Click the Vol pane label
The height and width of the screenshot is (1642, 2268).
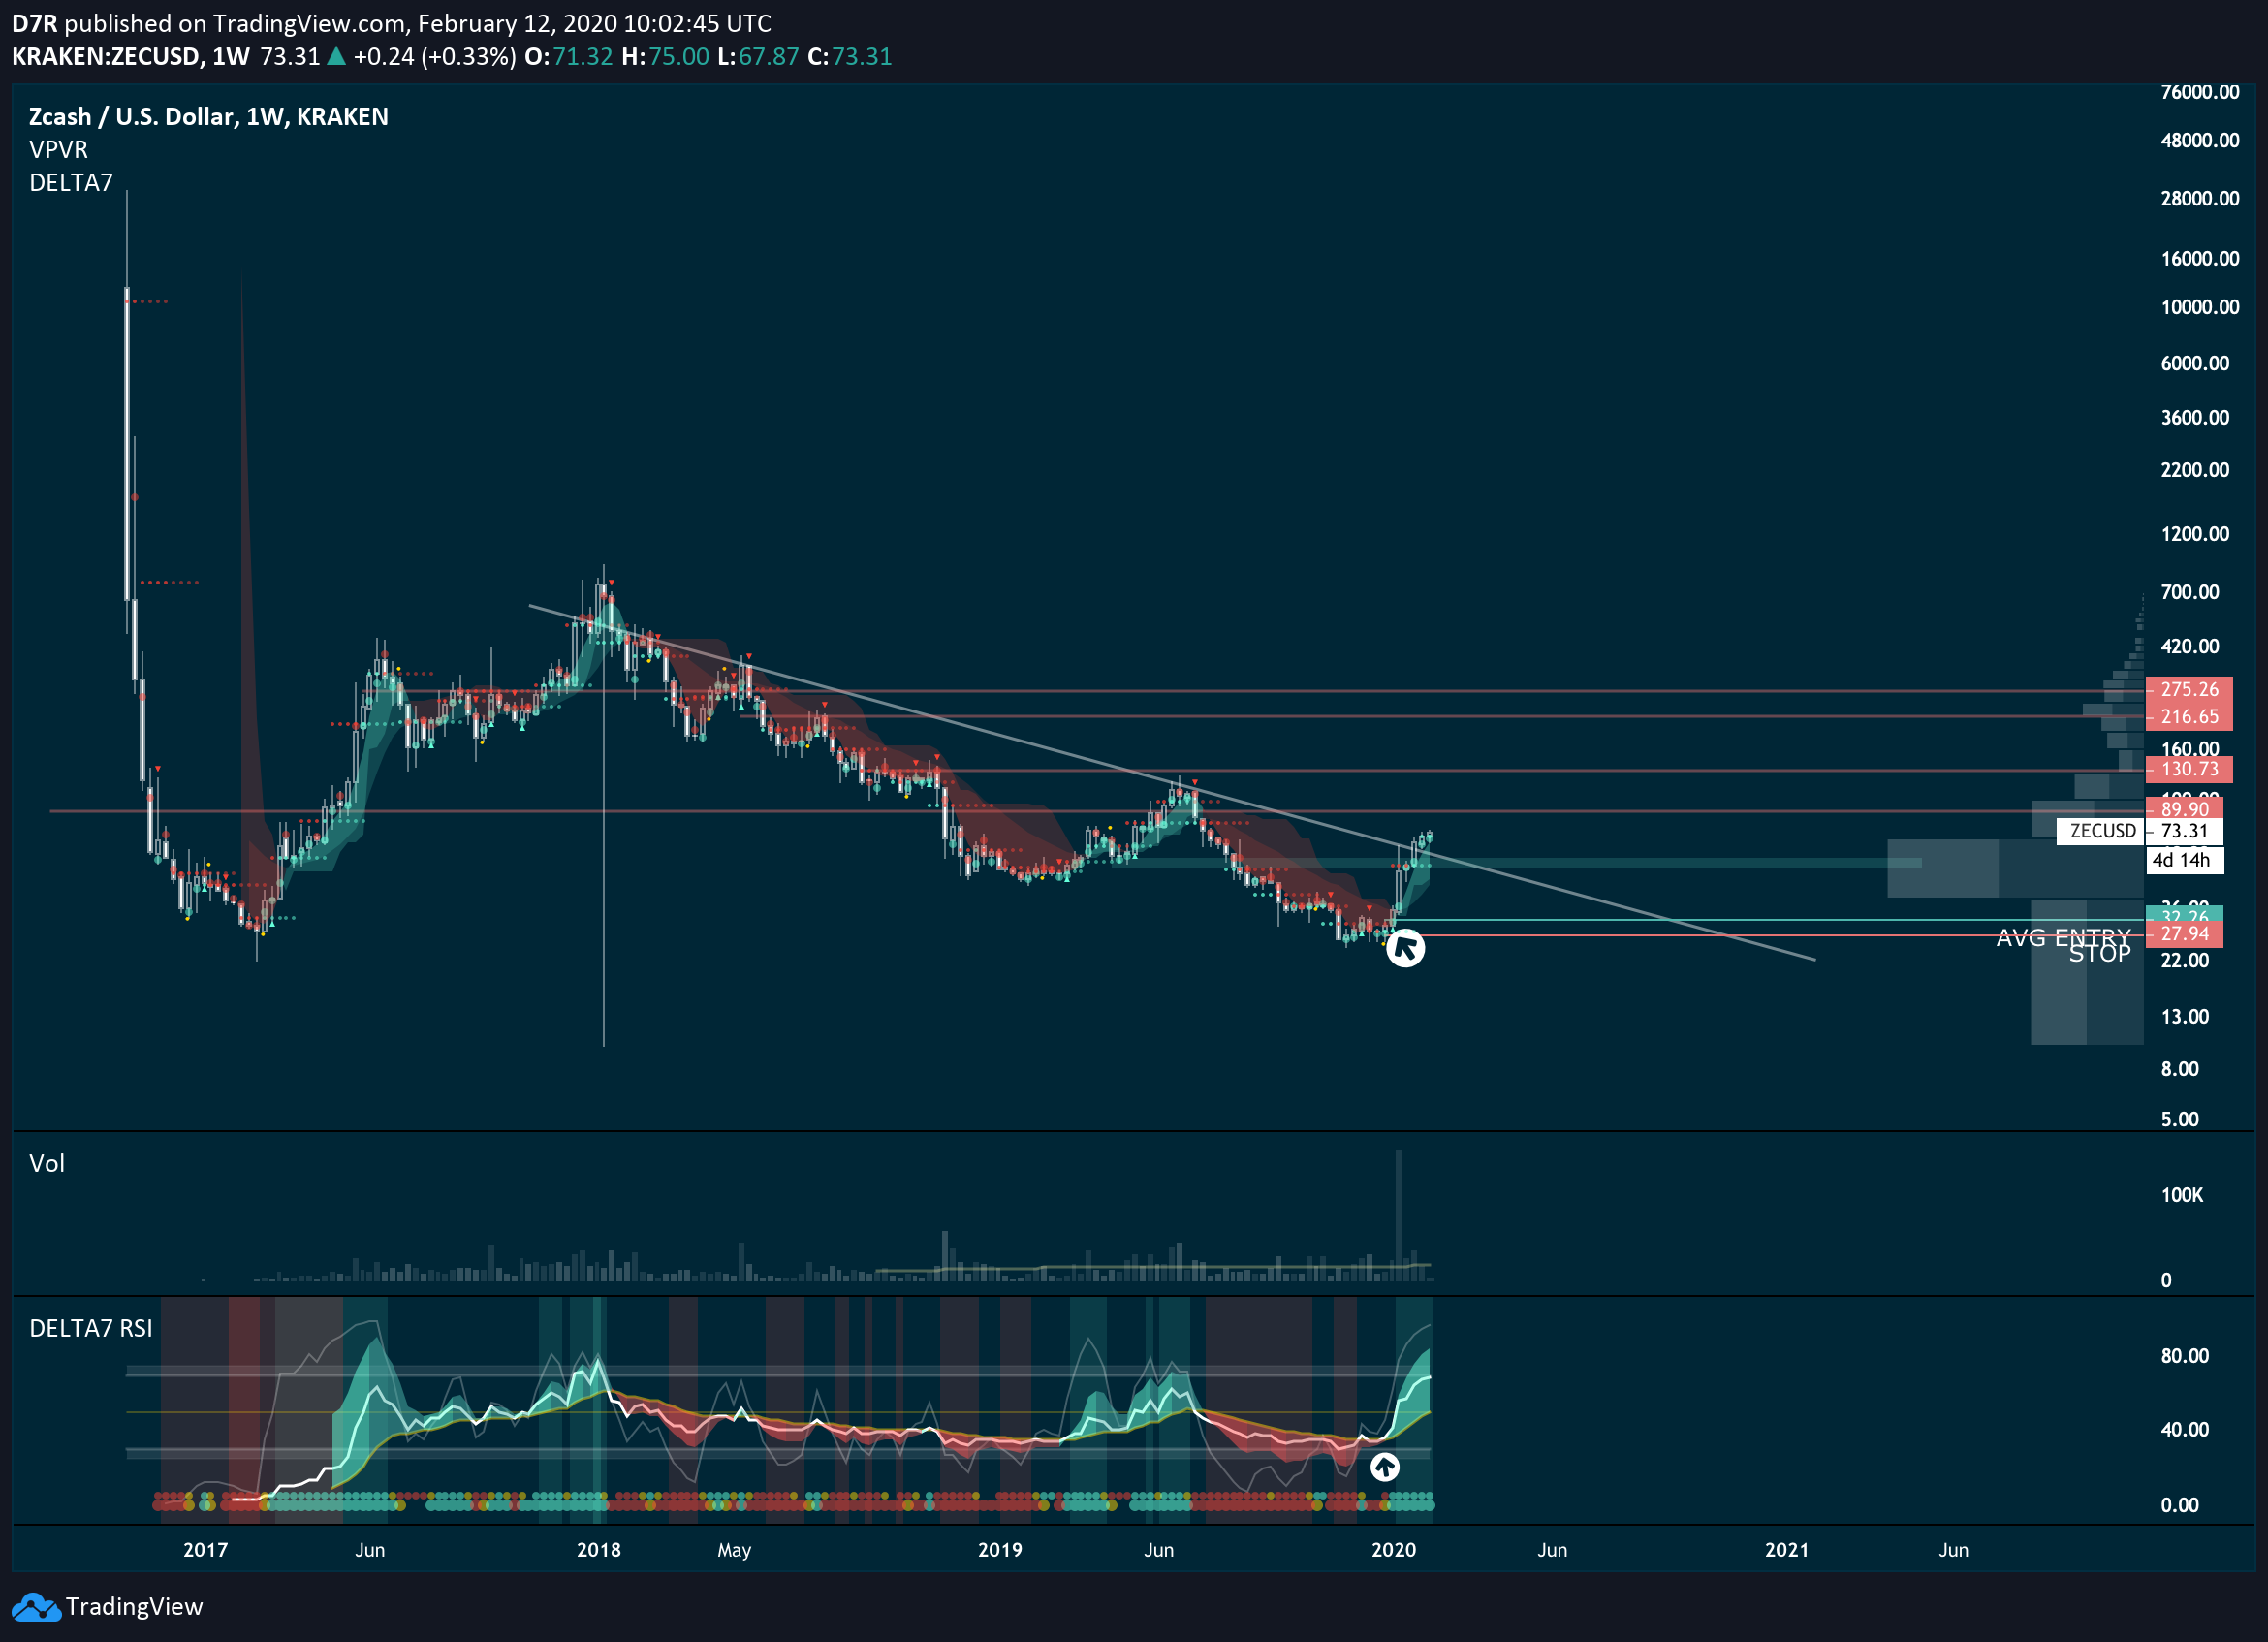click(x=47, y=1163)
